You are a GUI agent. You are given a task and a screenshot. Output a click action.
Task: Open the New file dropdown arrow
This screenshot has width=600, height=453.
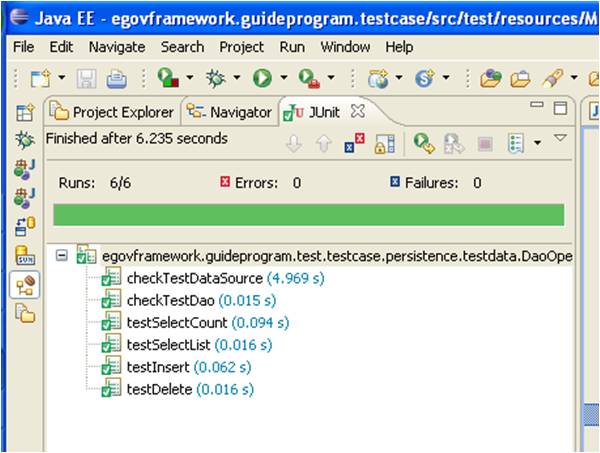pyautogui.click(x=62, y=78)
